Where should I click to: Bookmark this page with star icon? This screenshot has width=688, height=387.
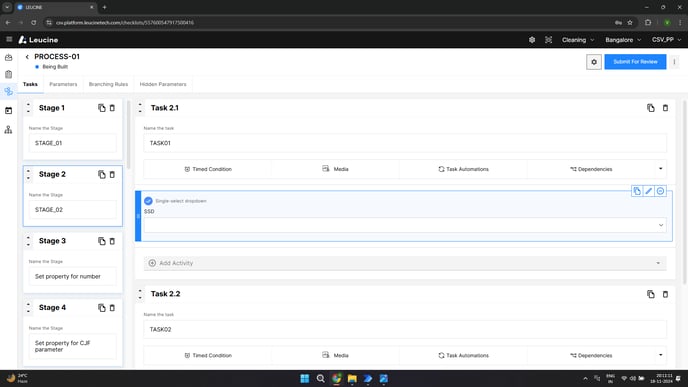point(630,22)
